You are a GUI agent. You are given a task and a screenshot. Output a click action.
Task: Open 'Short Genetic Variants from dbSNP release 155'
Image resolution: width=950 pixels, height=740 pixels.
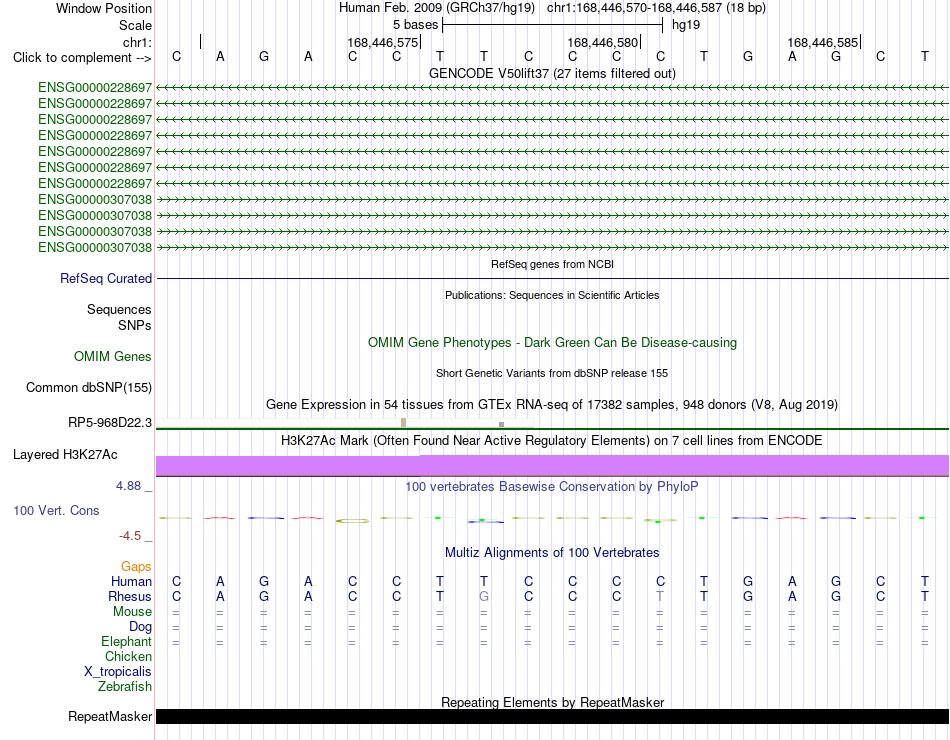coord(552,373)
